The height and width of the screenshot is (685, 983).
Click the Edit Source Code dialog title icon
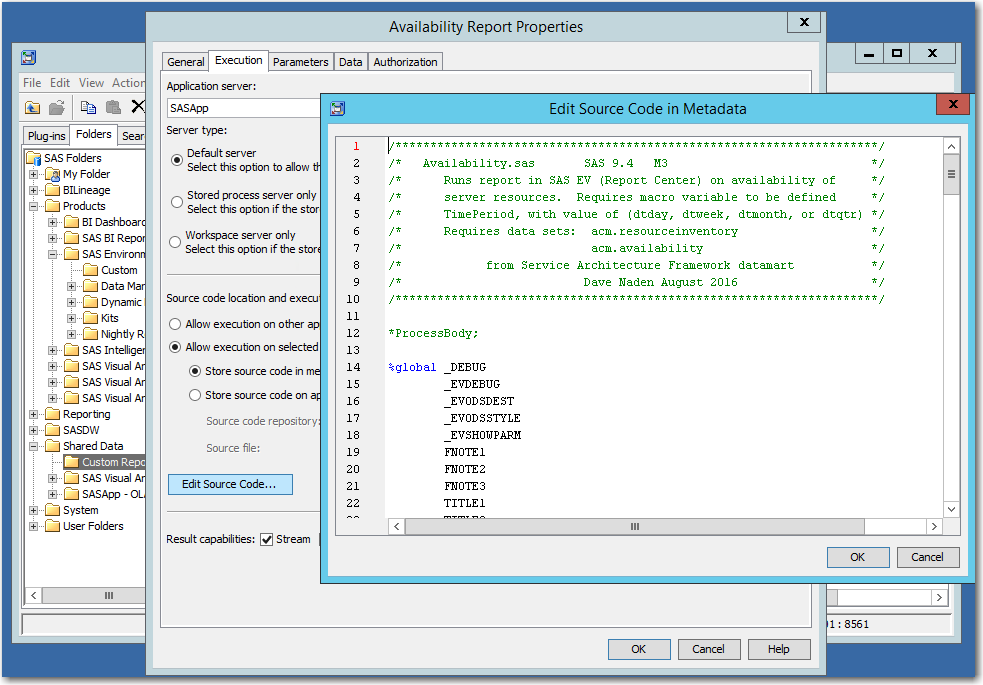click(x=338, y=109)
